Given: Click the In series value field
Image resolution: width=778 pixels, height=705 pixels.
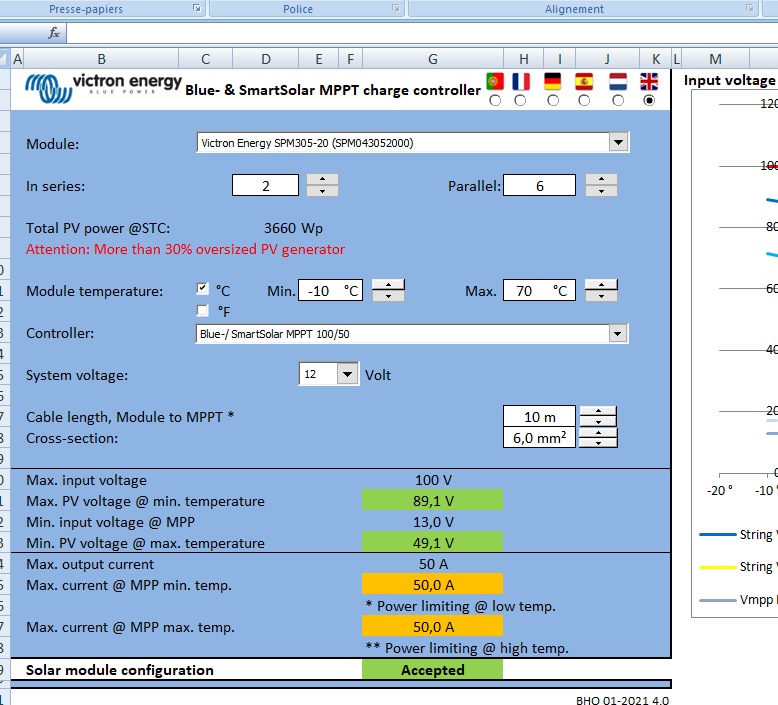Looking at the screenshot, I should coord(265,185).
